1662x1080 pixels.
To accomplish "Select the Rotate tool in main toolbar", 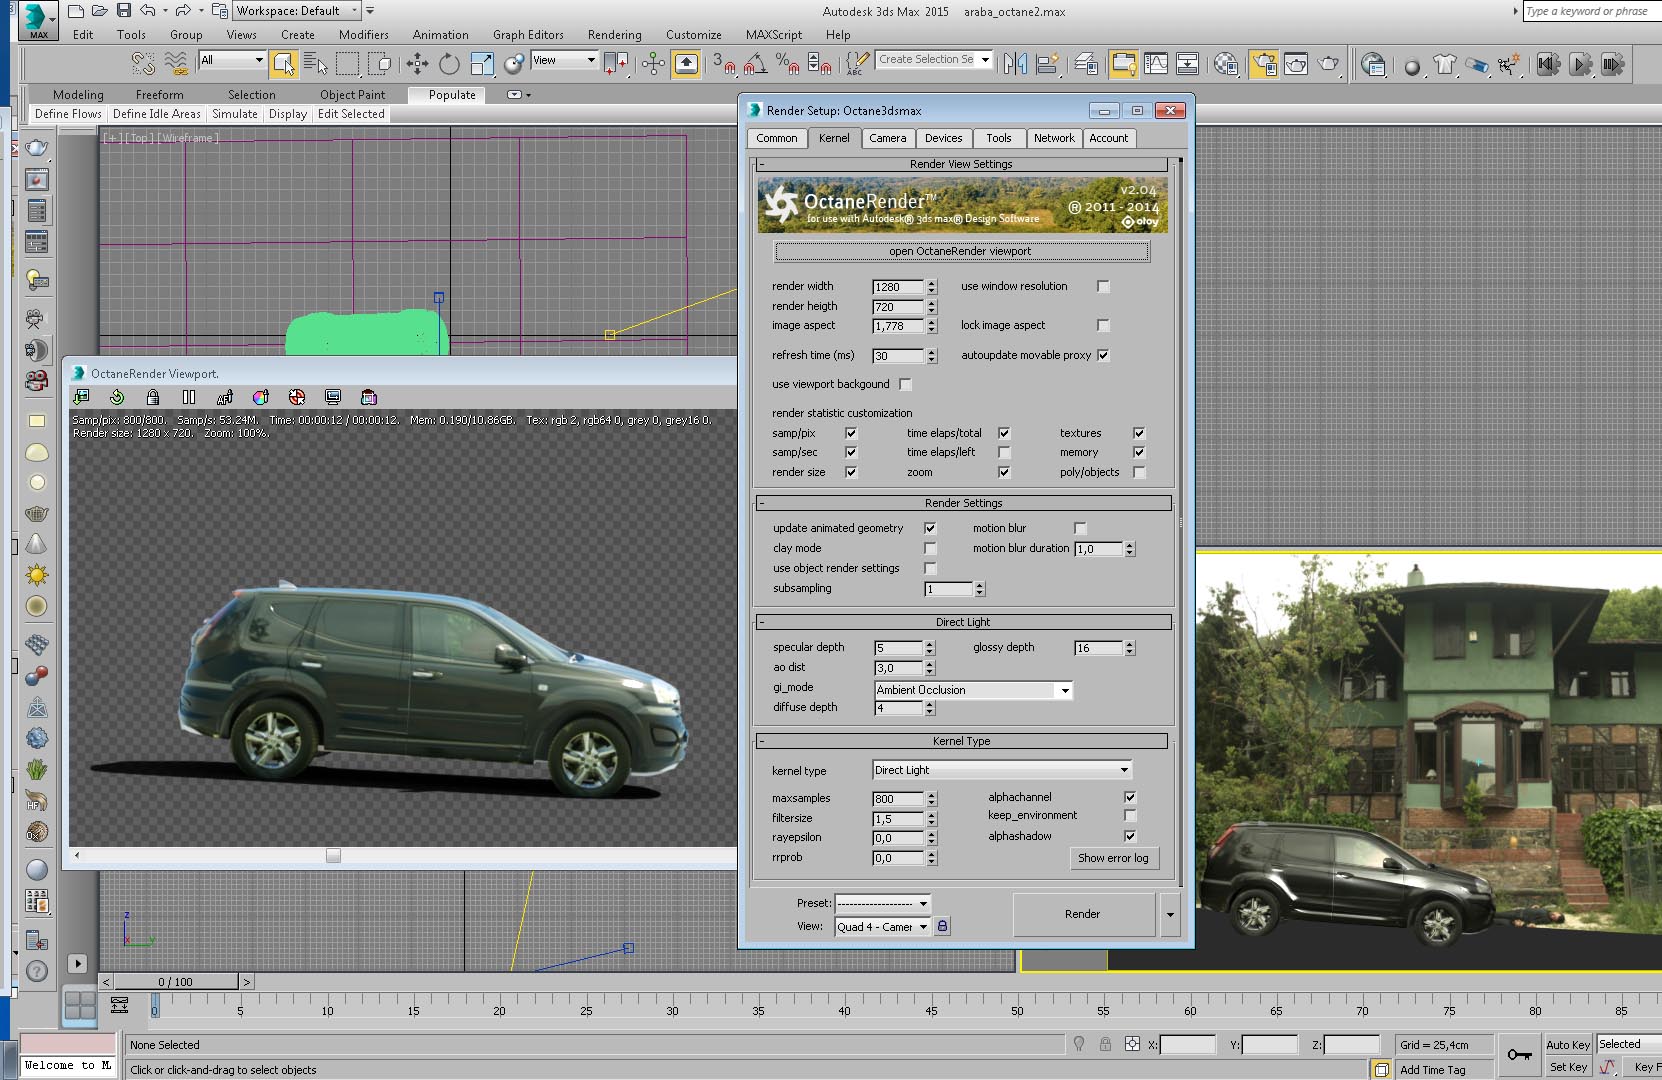I will [x=449, y=64].
